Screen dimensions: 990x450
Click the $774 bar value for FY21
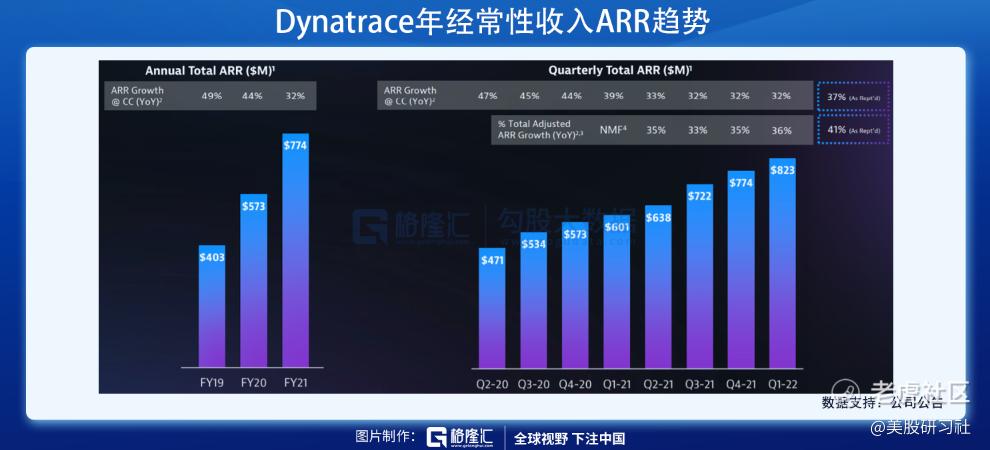pos(295,145)
